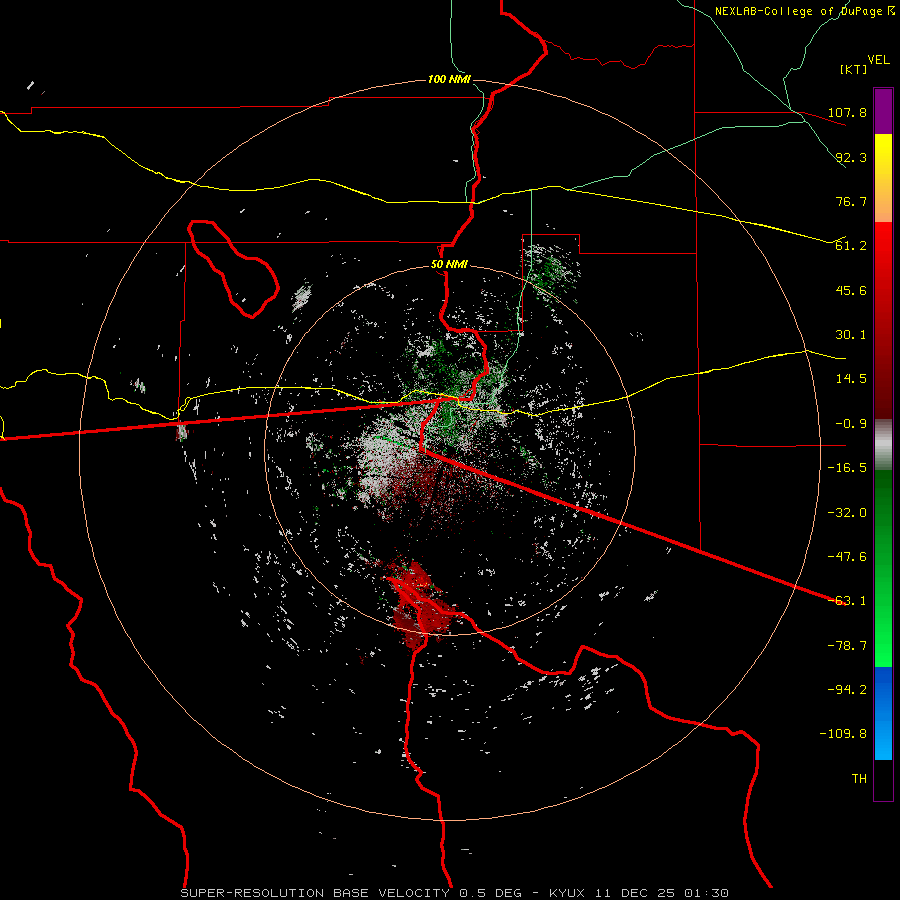Click the 14.5 legend value

coord(851,379)
